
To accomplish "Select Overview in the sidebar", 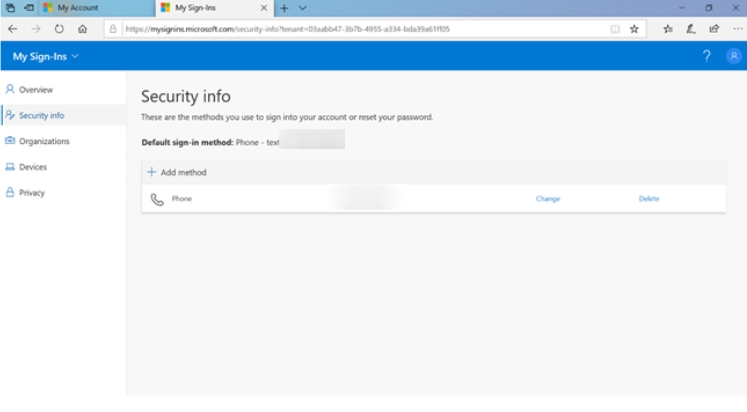I will (35, 90).
